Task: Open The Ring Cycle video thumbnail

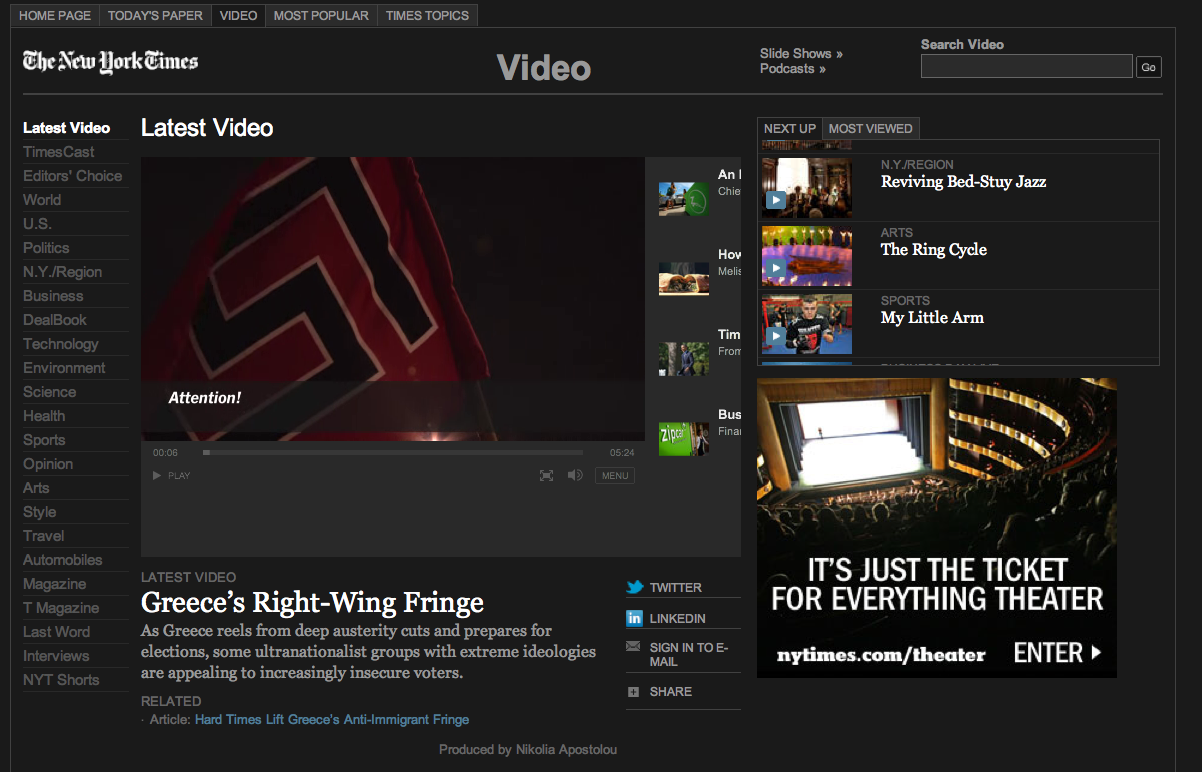Action: 807,256
